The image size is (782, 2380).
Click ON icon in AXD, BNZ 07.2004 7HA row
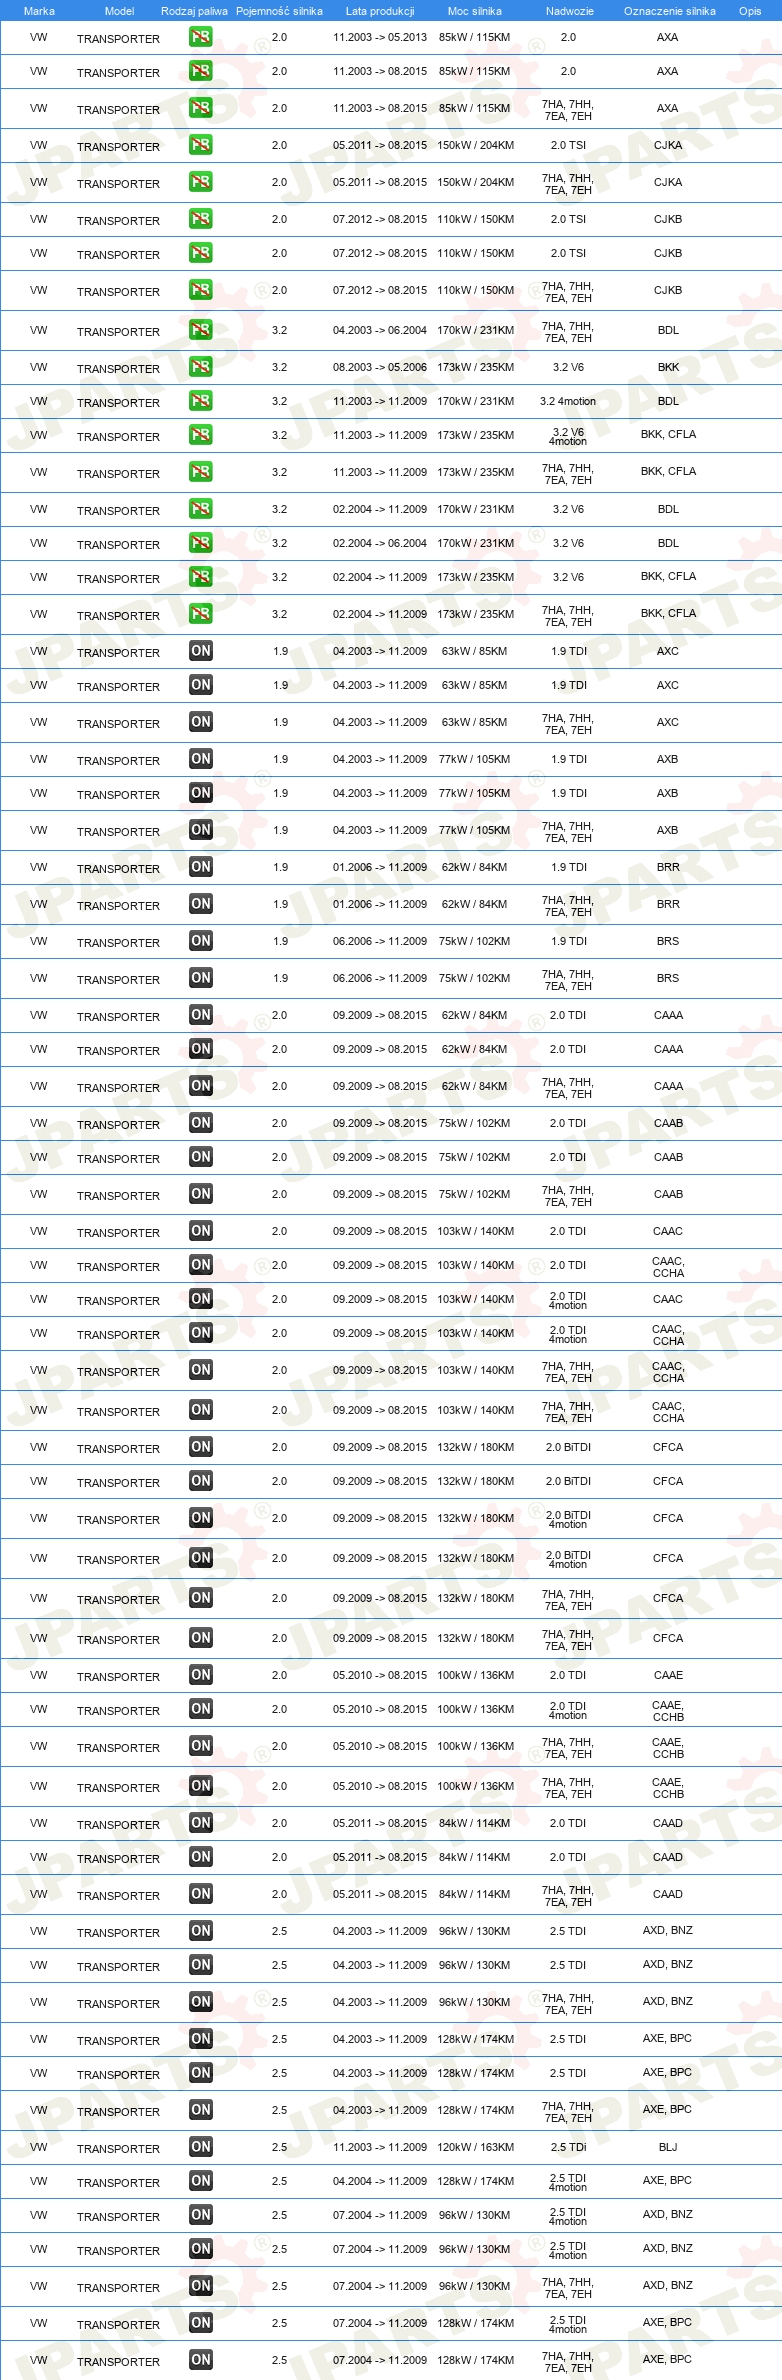pos(200,2286)
